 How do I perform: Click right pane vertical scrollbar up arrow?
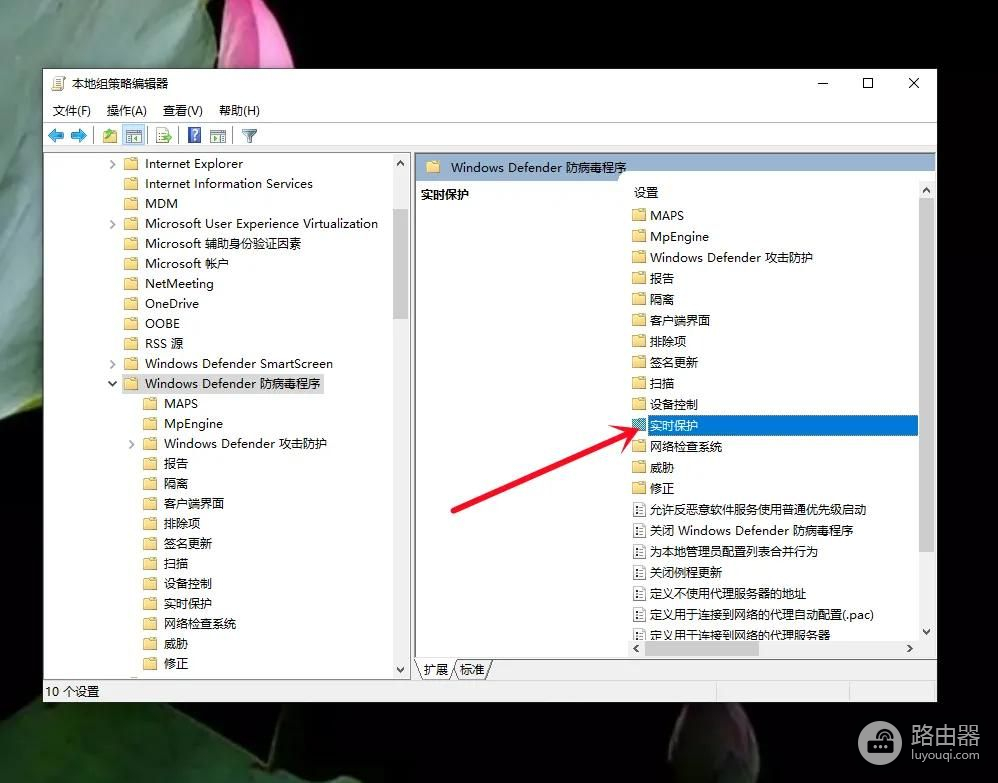pos(926,190)
